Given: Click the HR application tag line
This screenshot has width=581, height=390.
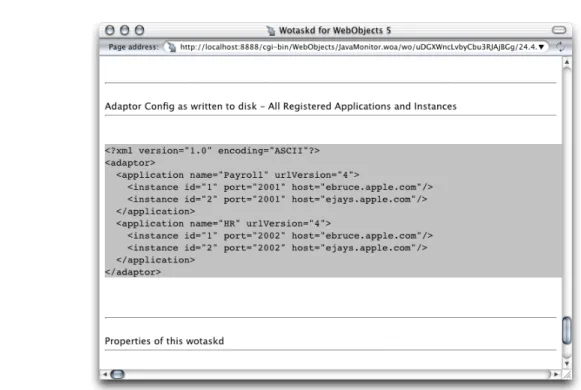Looking at the screenshot, I should click(x=223, y=224).
